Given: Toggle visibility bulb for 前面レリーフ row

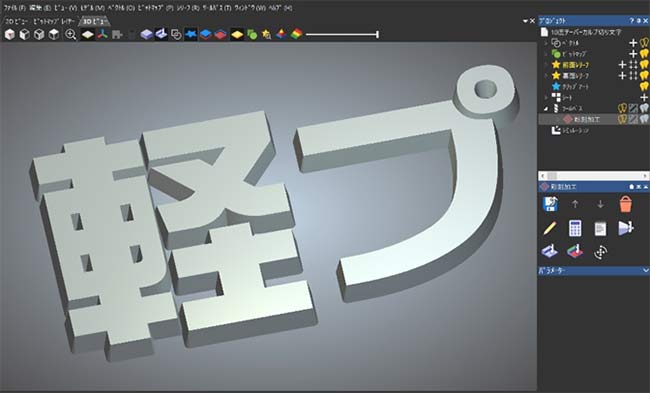Looking at the screenshot, I should point(644,64).
